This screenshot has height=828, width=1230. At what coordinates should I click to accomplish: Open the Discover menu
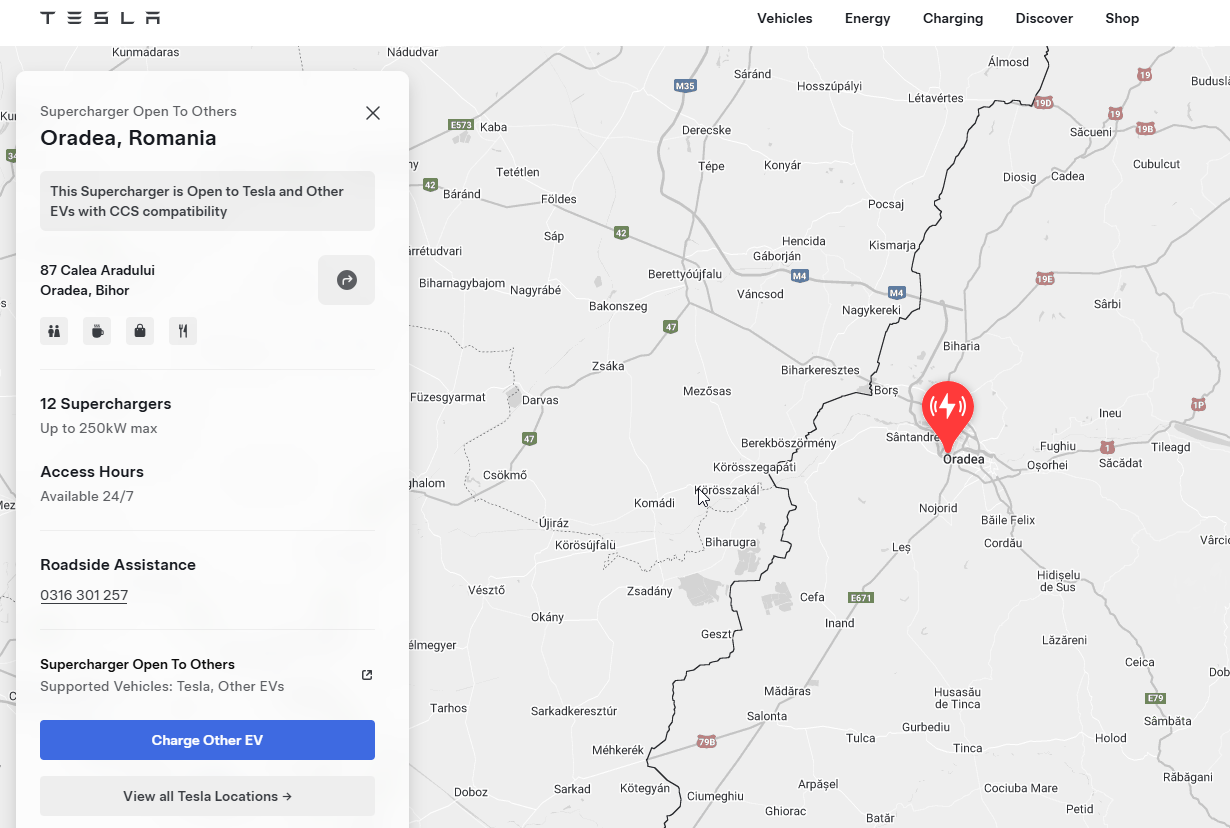[x=1044, y=18]
